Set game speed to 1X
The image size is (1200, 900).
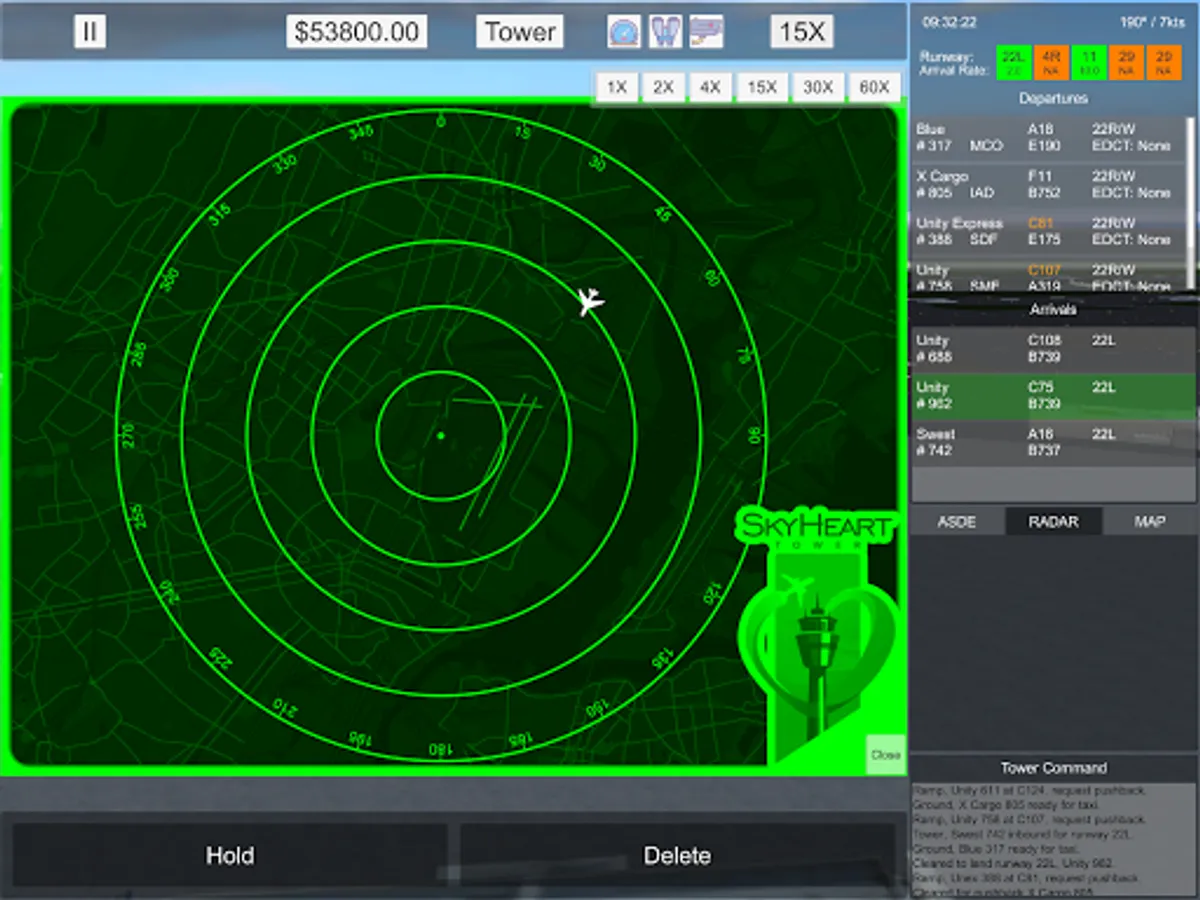pyautogui.click(x=617, y=88)
